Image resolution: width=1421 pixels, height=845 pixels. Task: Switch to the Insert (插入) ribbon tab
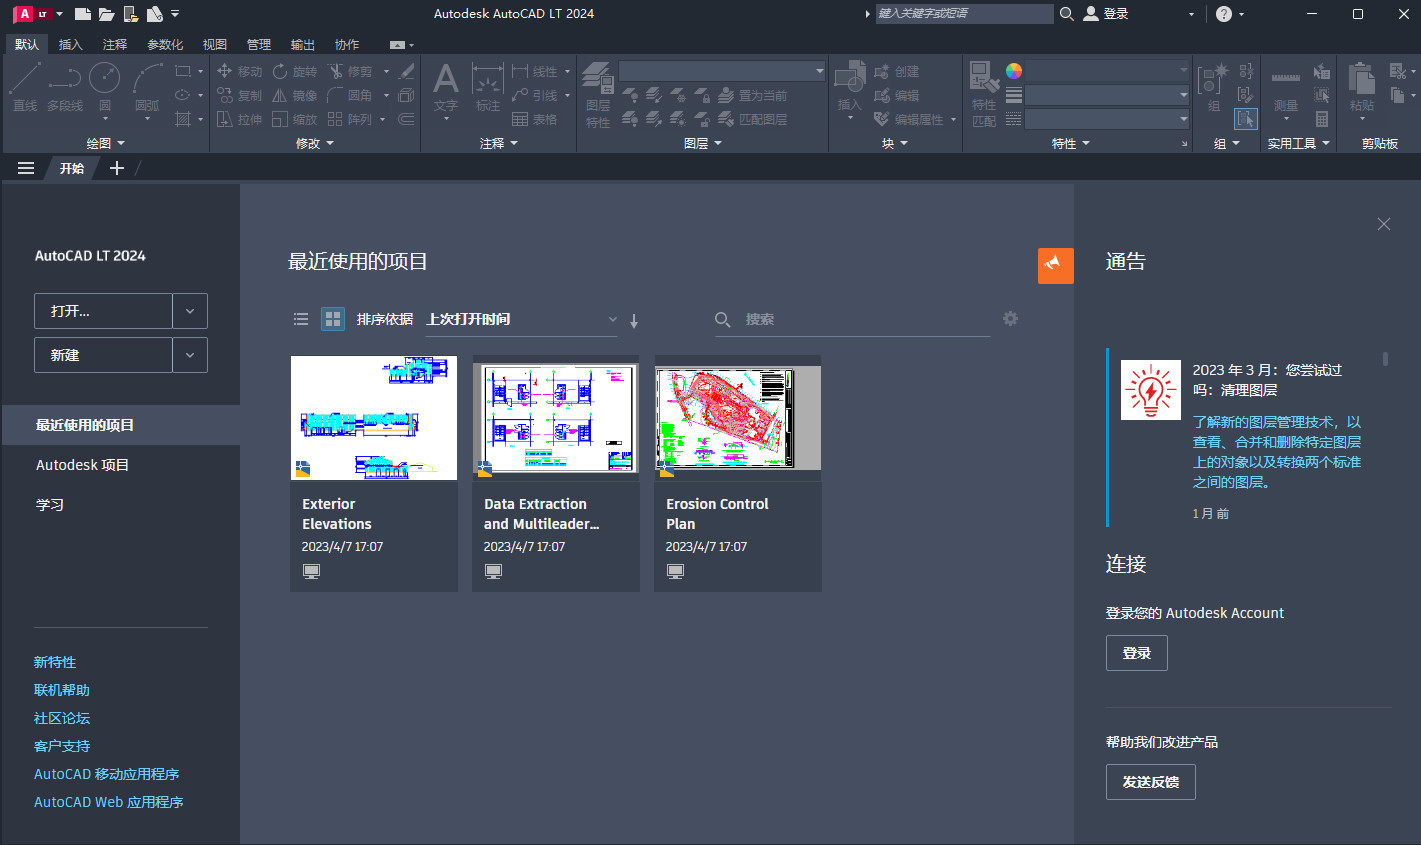pyautogui.click(x=70, y=44)
